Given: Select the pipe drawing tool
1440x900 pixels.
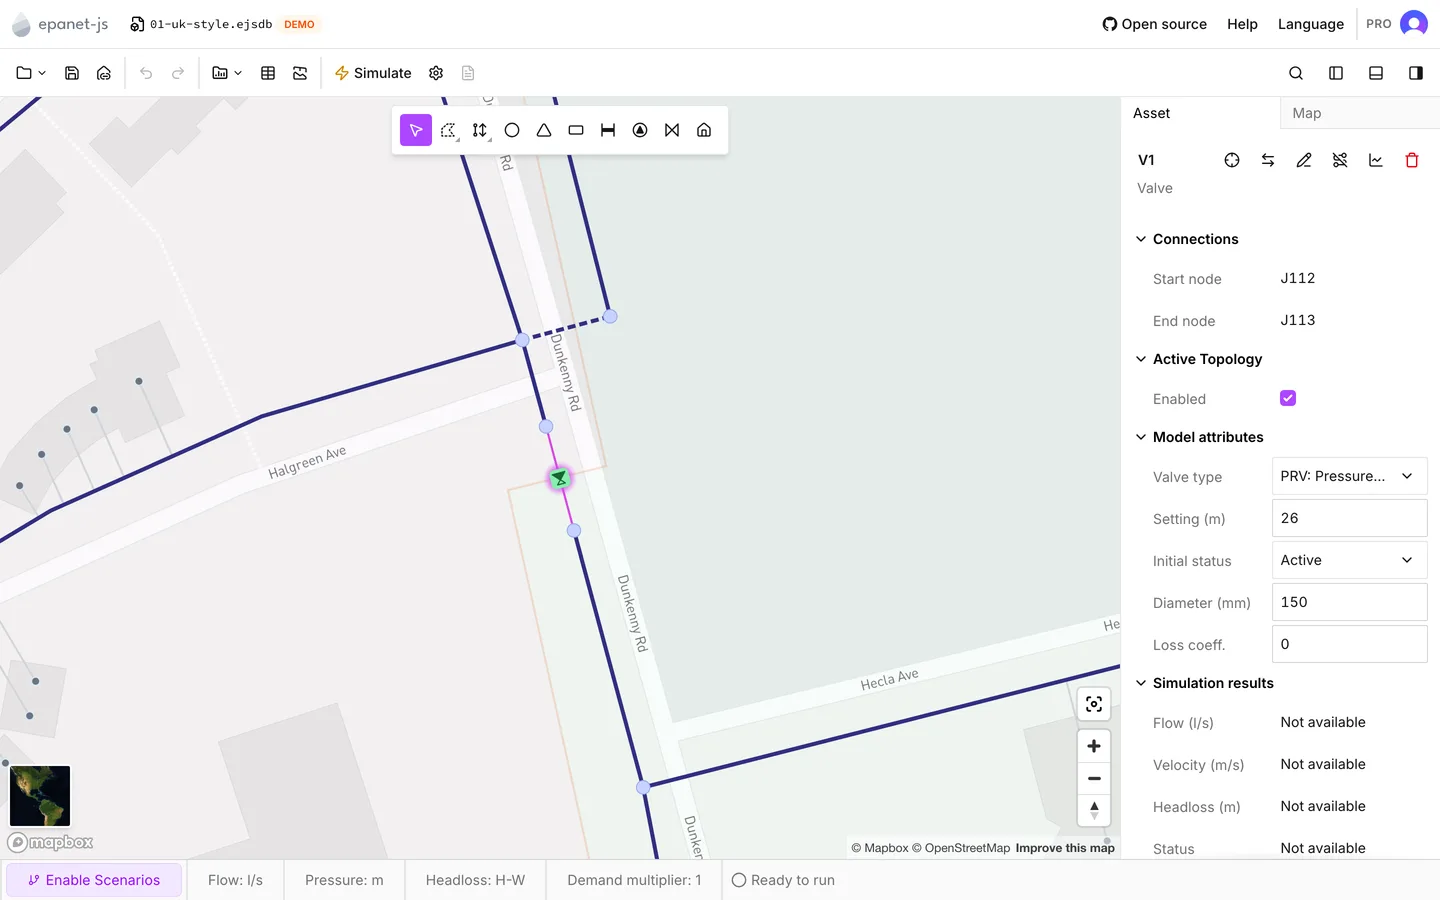Looking at the screenshot, I should point(608,130).
